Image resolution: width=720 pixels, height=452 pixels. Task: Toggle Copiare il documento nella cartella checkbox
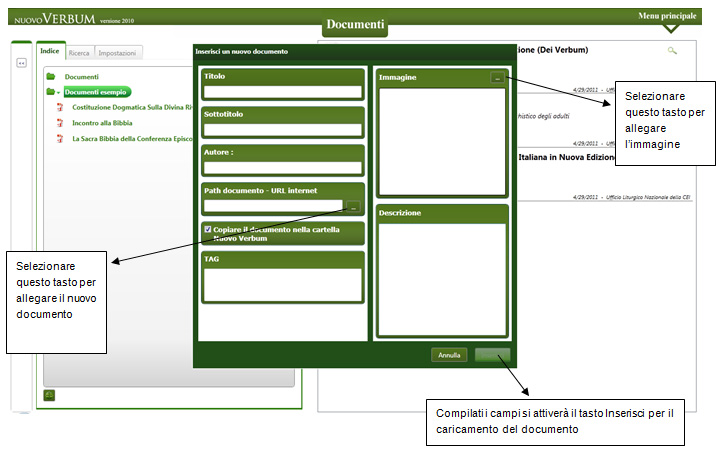(x=208, y=229)
